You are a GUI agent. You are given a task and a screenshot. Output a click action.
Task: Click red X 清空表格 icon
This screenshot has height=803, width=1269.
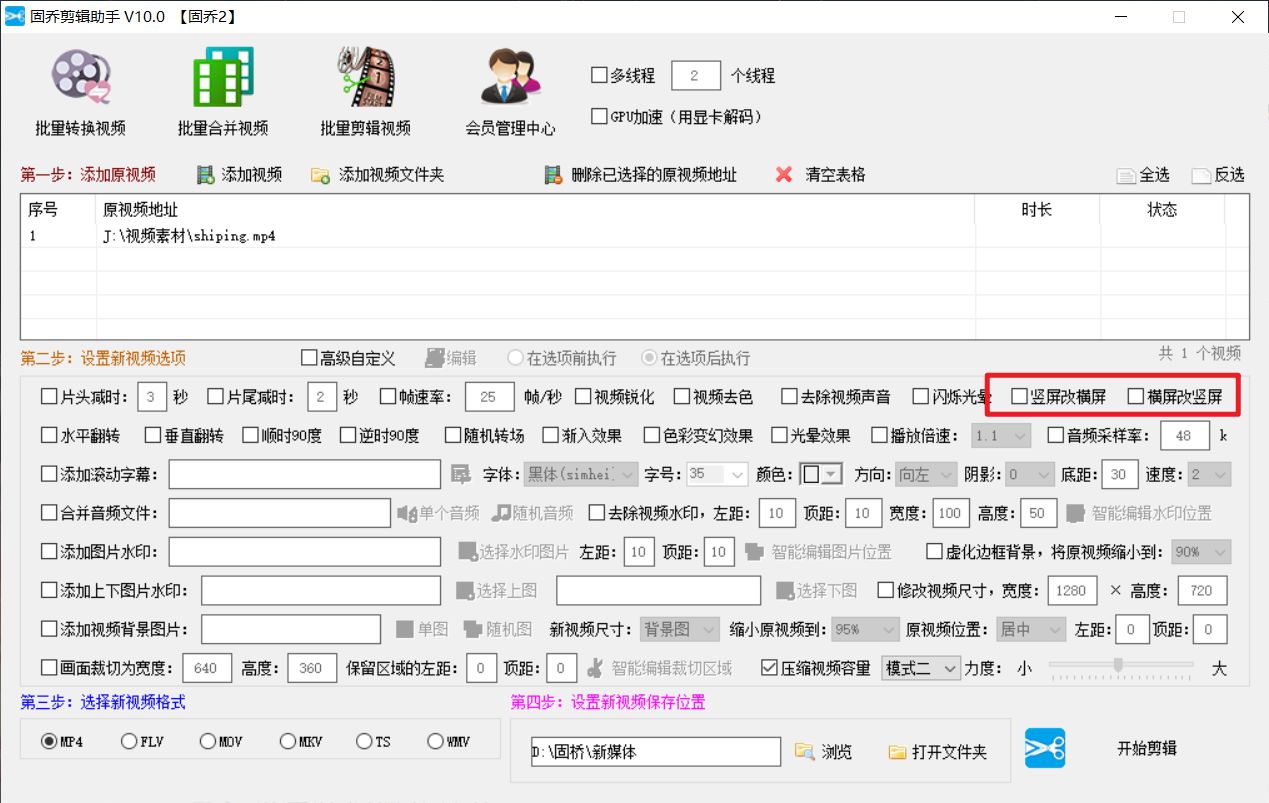(x=784, y=175)
